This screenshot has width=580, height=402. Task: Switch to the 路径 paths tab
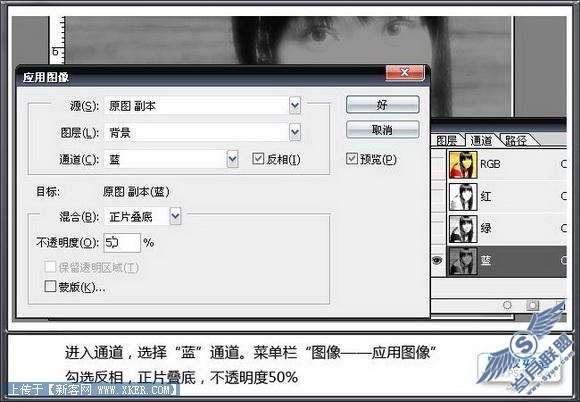click(516, 141)
